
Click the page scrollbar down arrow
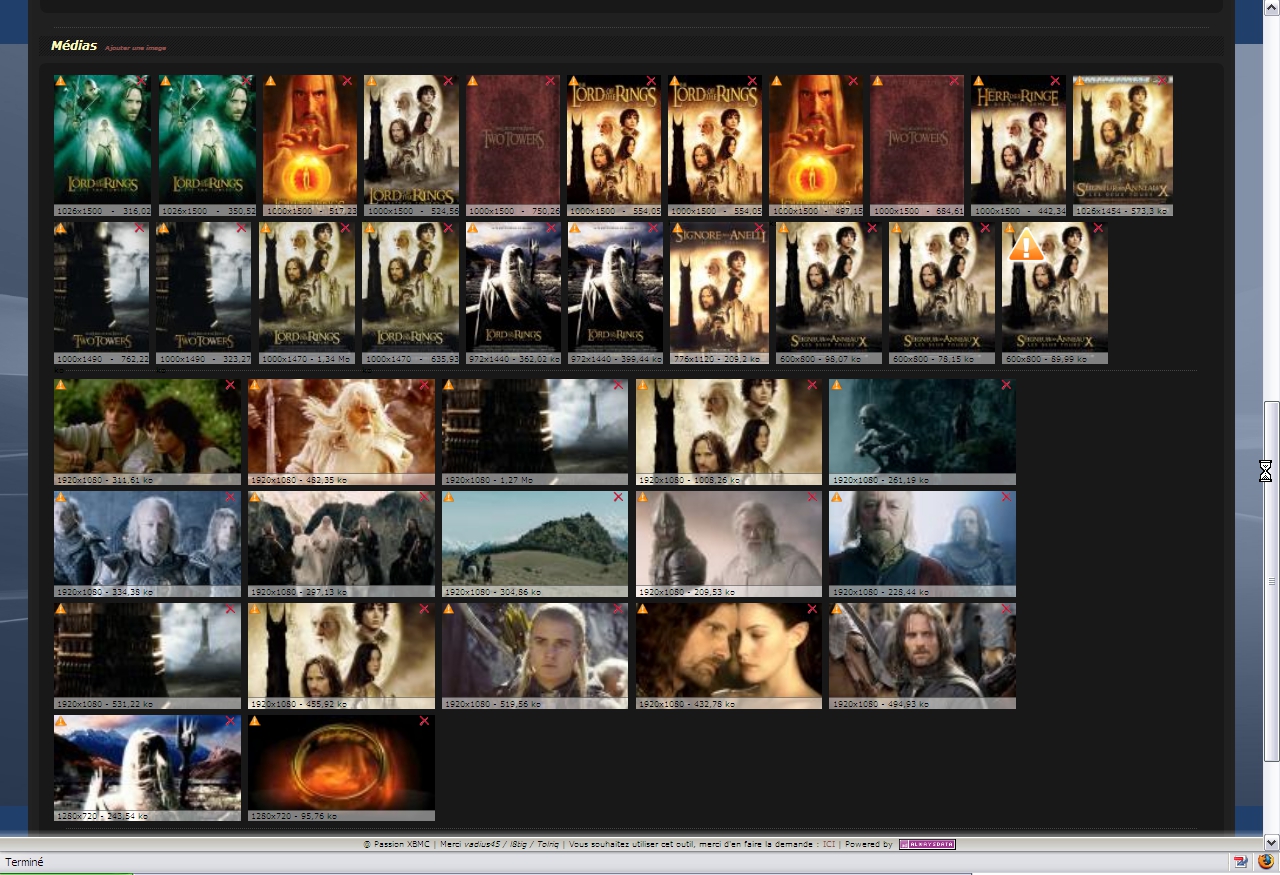click(x=1271, y=842)
